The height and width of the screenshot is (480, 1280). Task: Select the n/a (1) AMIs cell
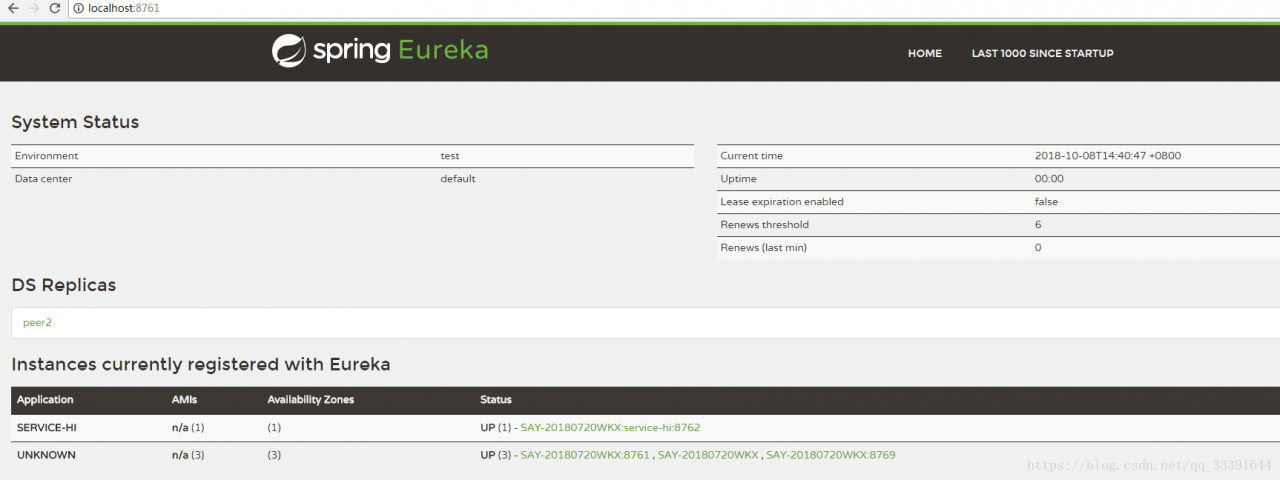coord(188,427)
